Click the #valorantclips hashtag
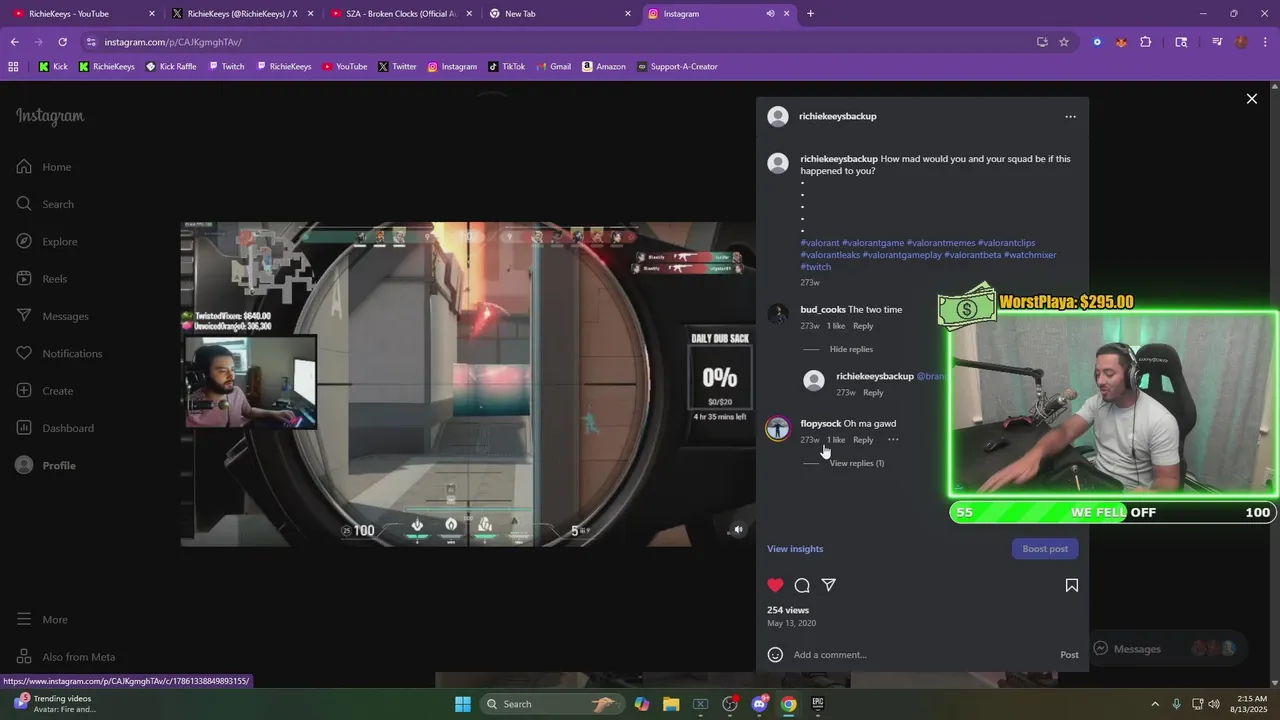This screenshot has height=720, width=1280. click(x=1006, y=243)
